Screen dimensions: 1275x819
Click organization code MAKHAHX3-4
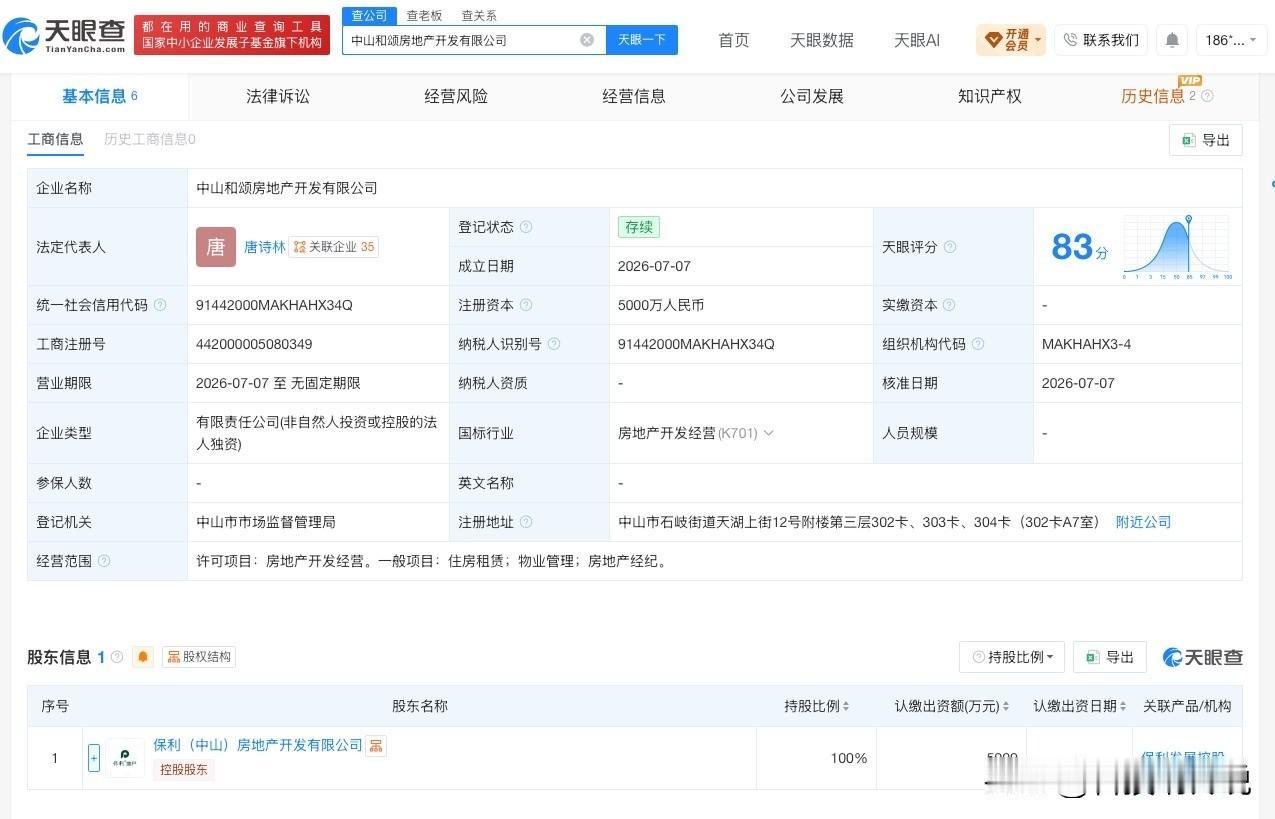[1086, 344]
